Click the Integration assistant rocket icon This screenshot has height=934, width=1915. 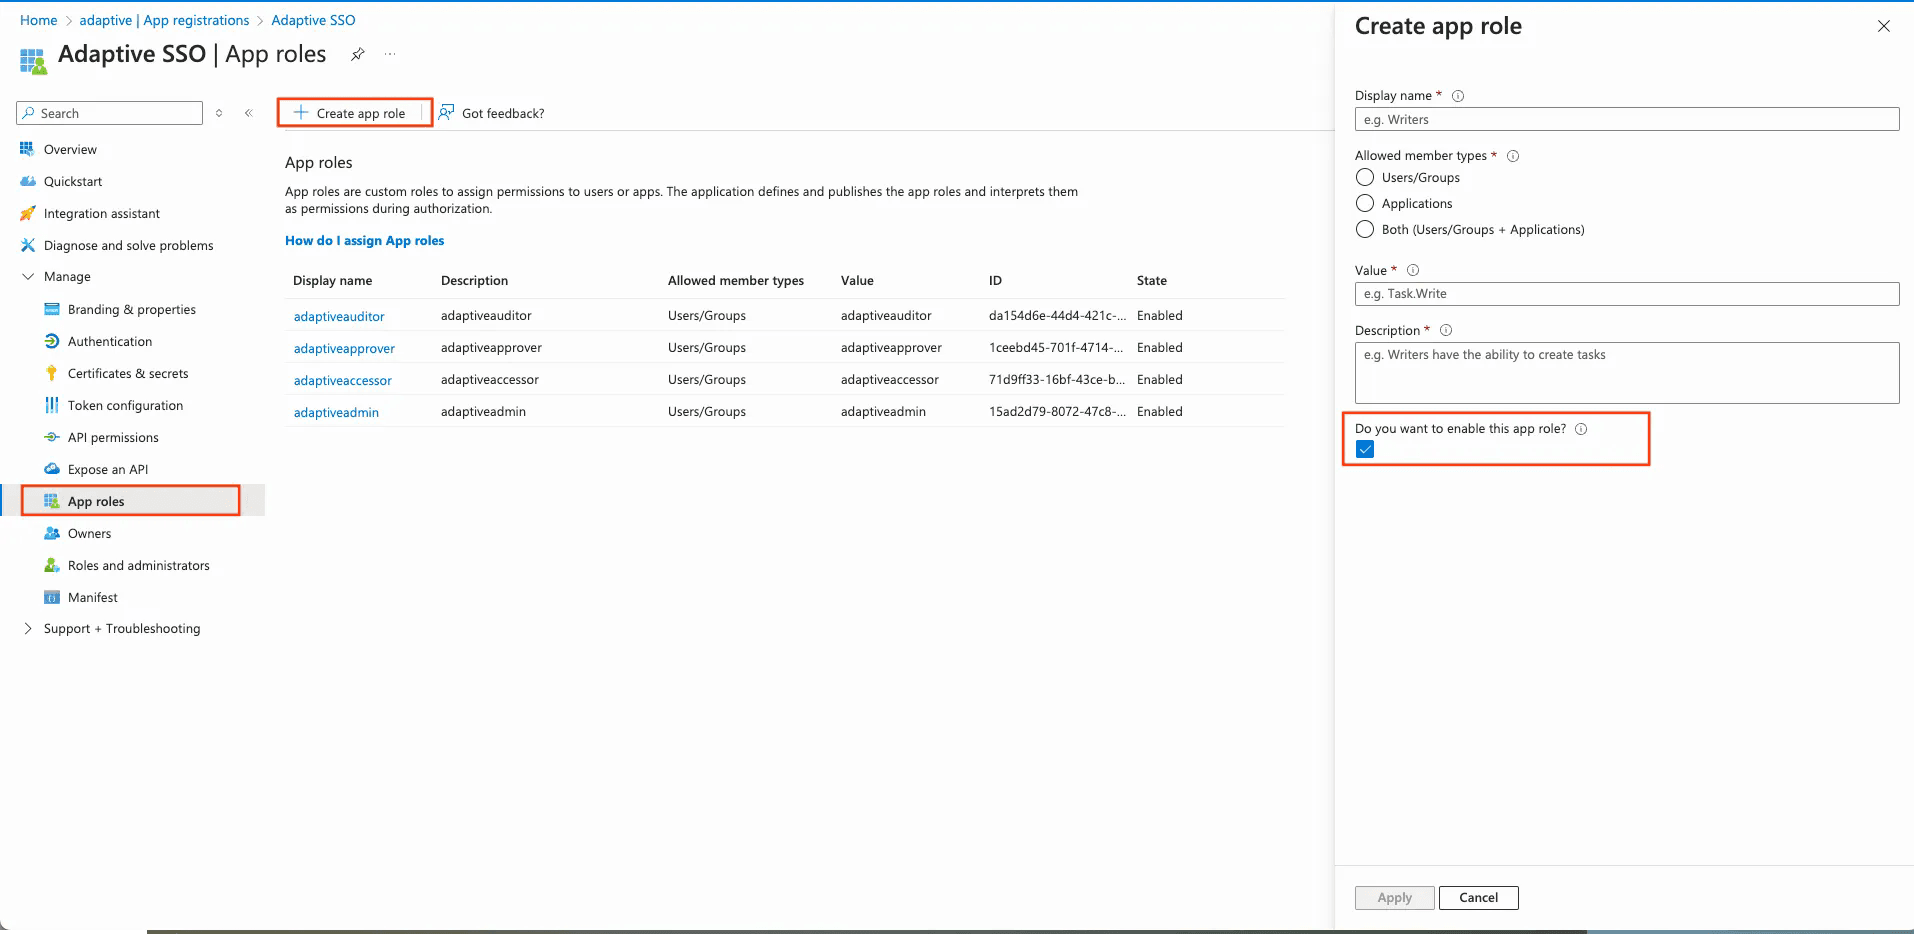[27, 213]
